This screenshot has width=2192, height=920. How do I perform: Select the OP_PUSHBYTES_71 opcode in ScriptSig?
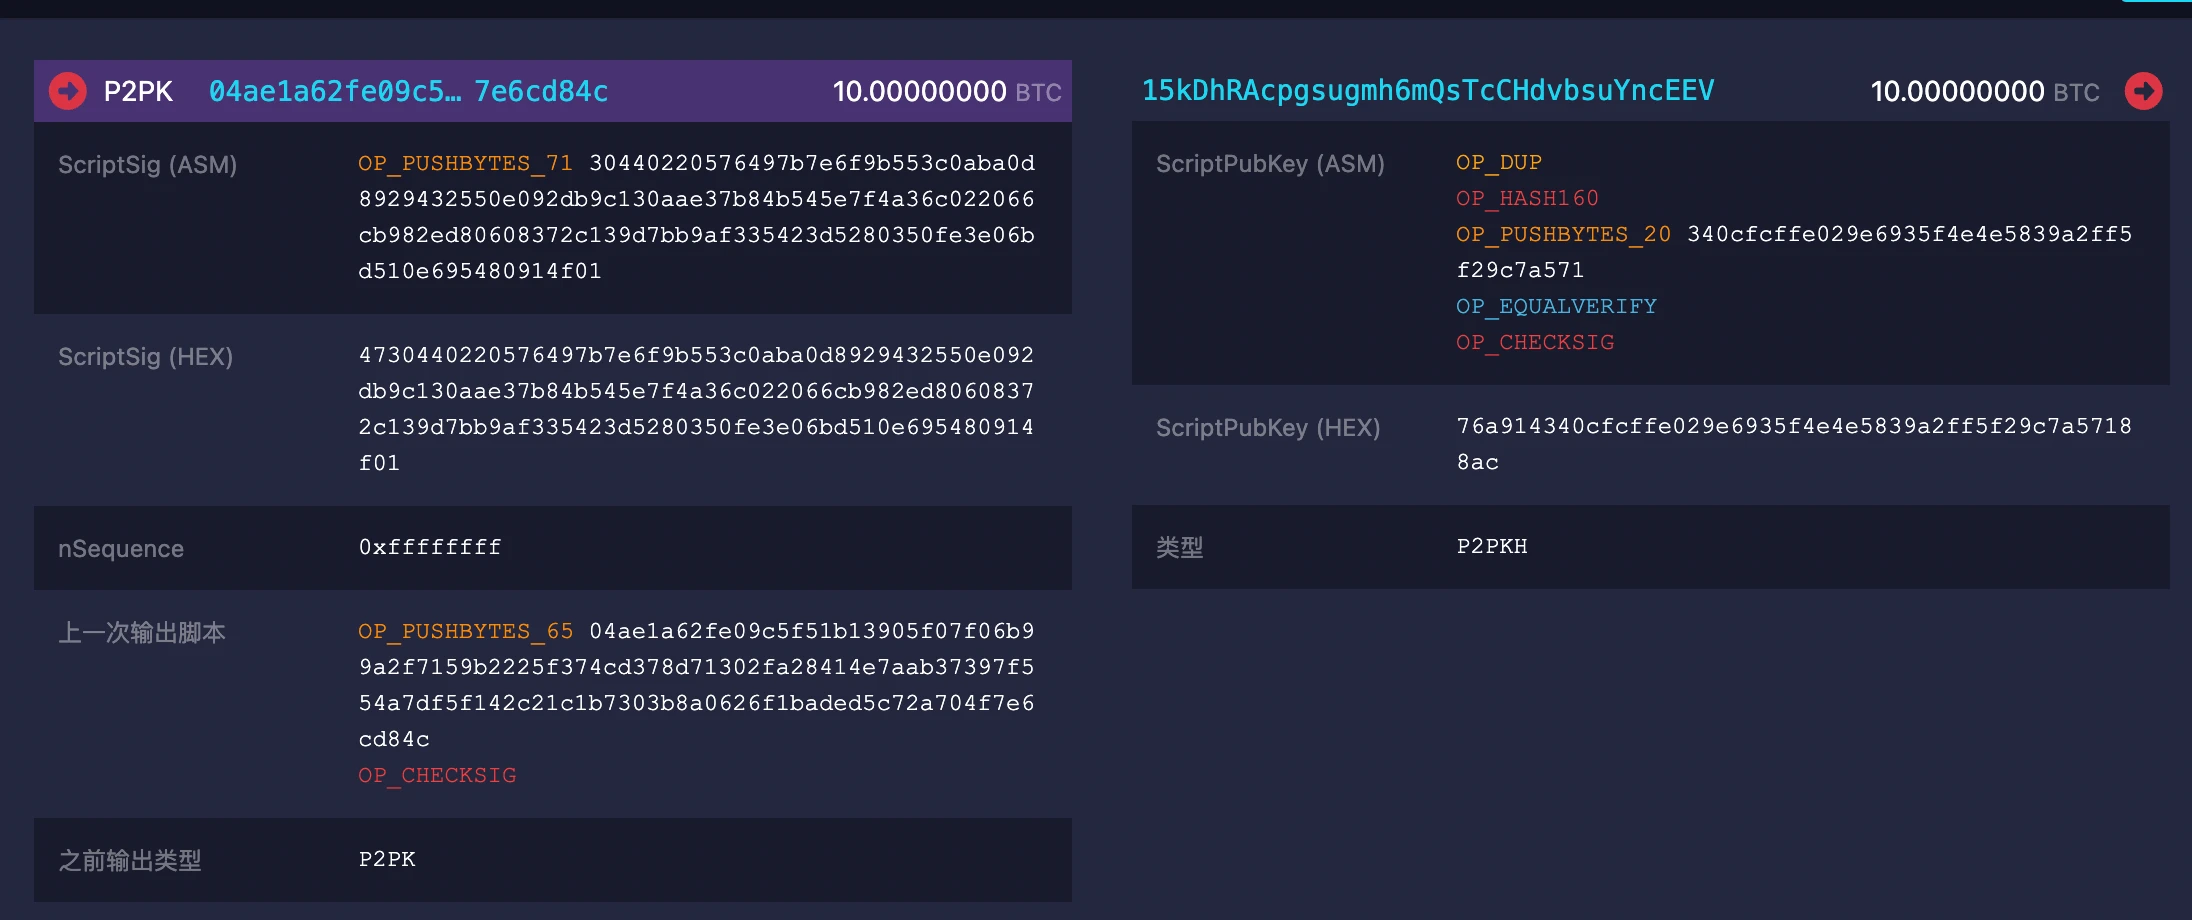[x=465, y=163]
